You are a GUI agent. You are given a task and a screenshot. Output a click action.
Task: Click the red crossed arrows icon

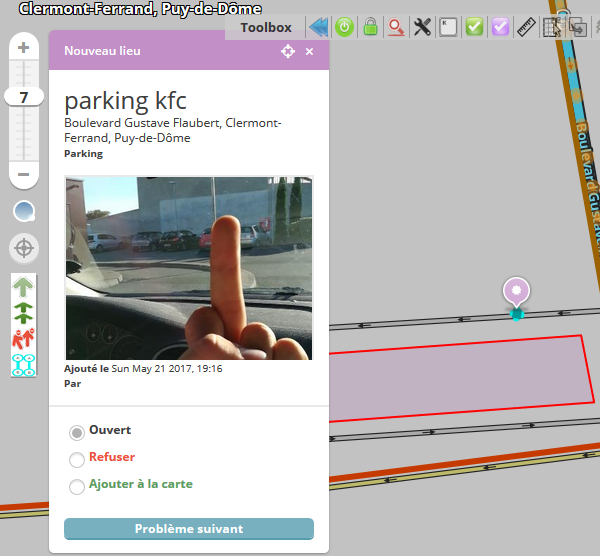(x=23, y=338)
